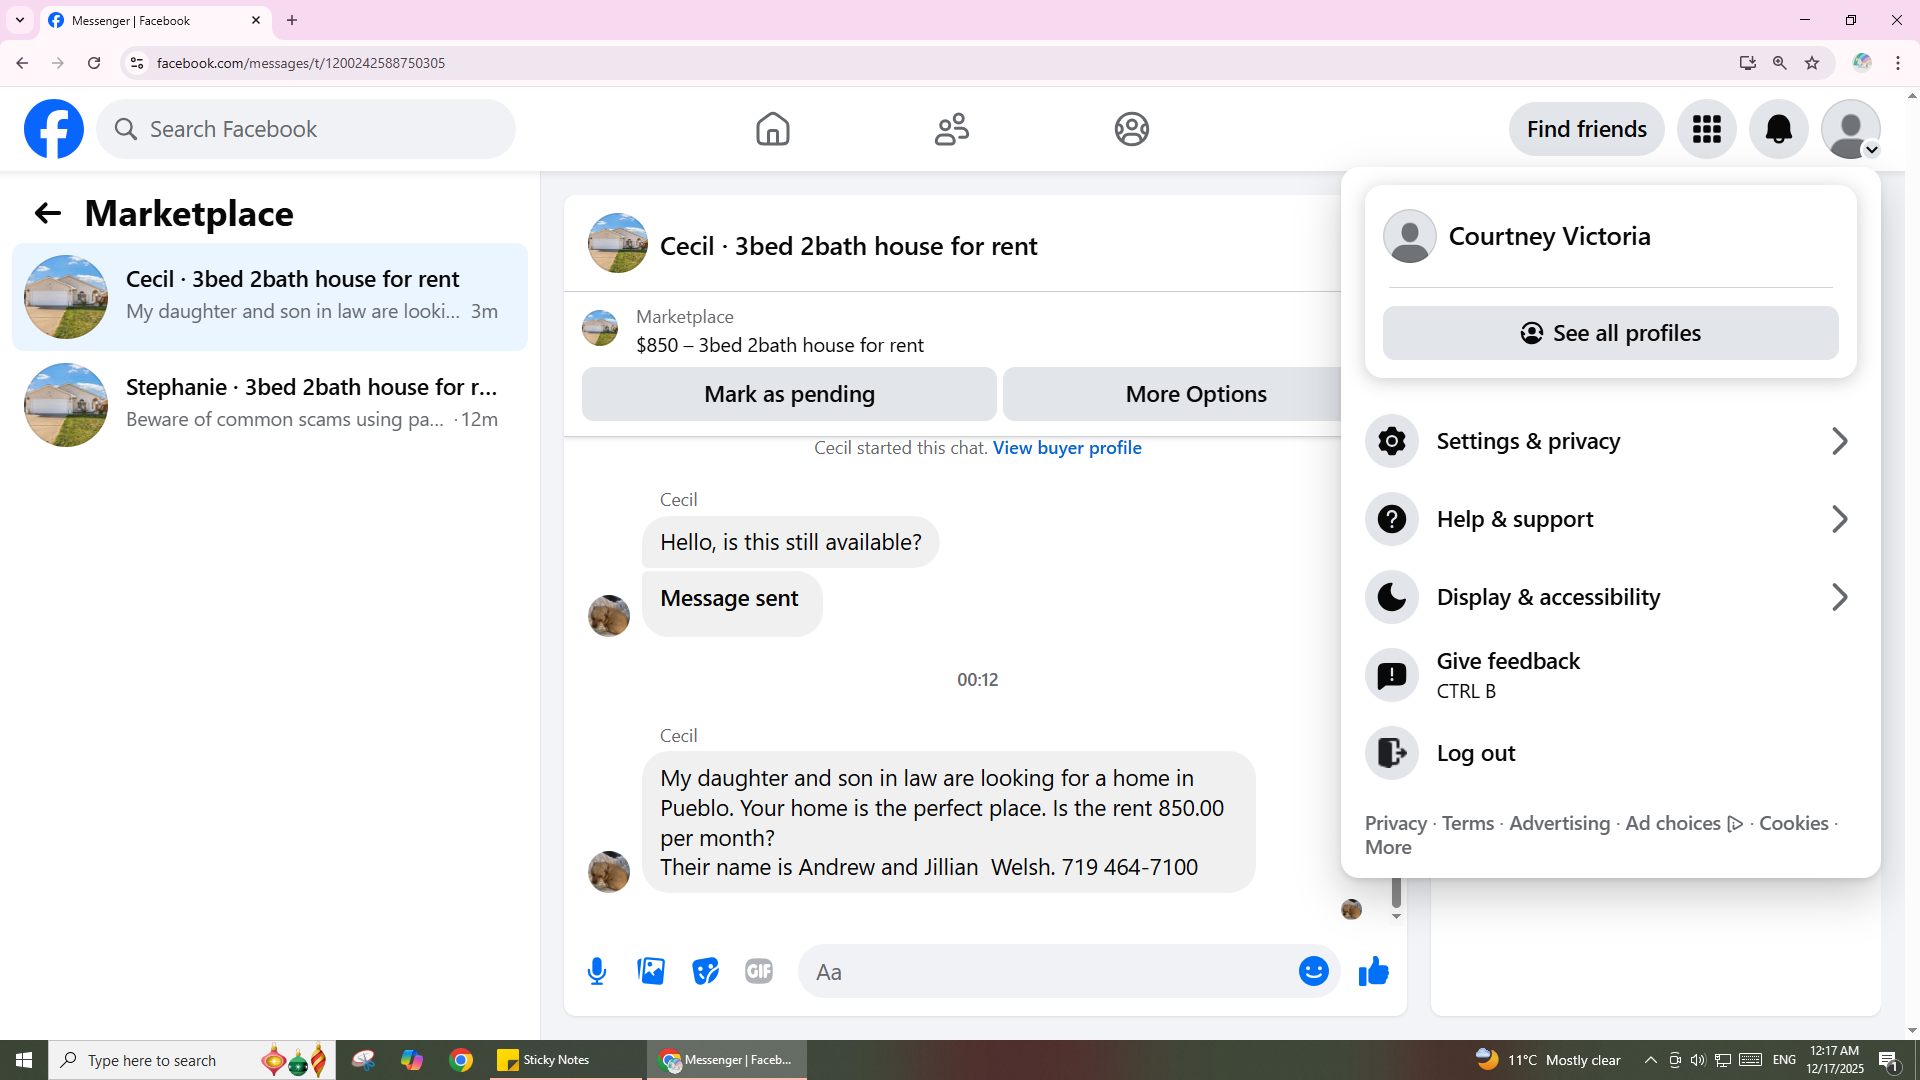
Task: Close account menu via profile avatar
Action: point(1851,129)
